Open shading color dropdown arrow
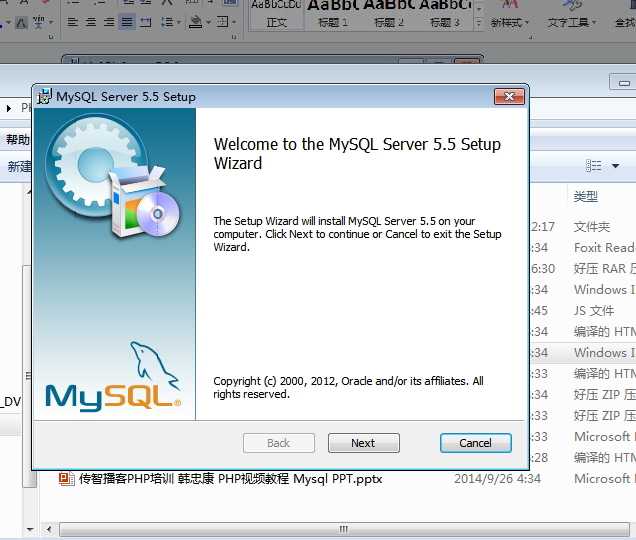636x540 pixels. point(208,22)
